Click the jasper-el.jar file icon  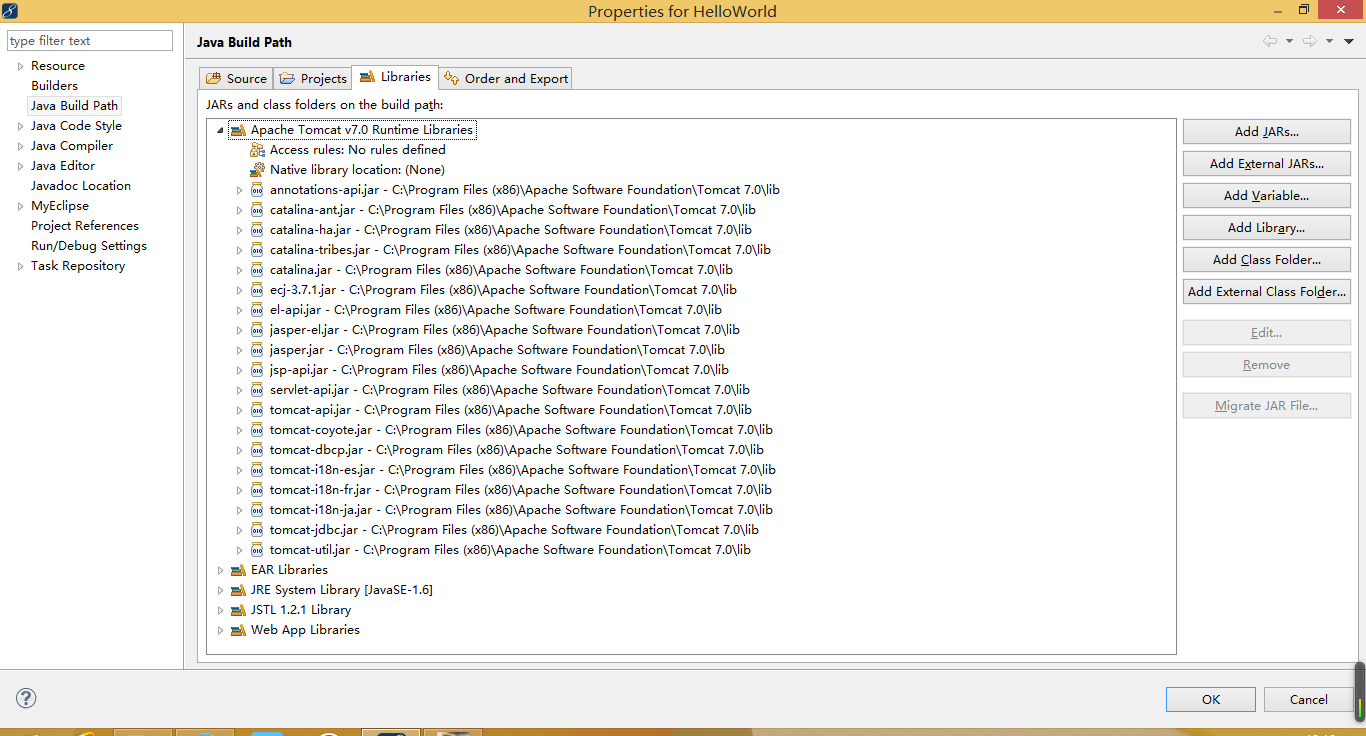pyautogui.click(x=257, y=330)
